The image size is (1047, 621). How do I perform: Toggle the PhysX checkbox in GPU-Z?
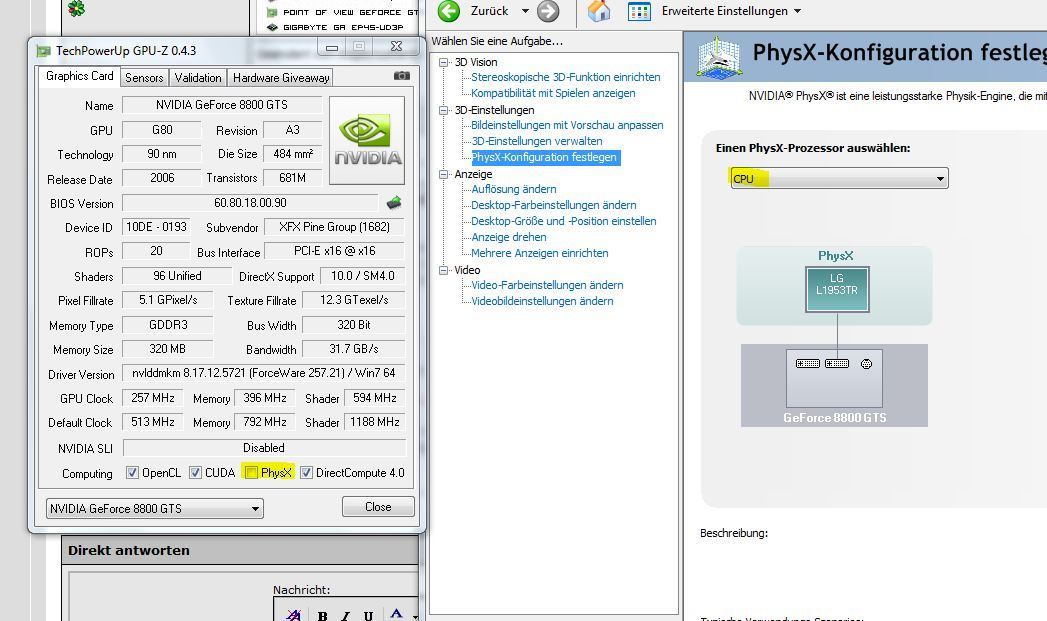pyautogui.click(x=251, y=473)
